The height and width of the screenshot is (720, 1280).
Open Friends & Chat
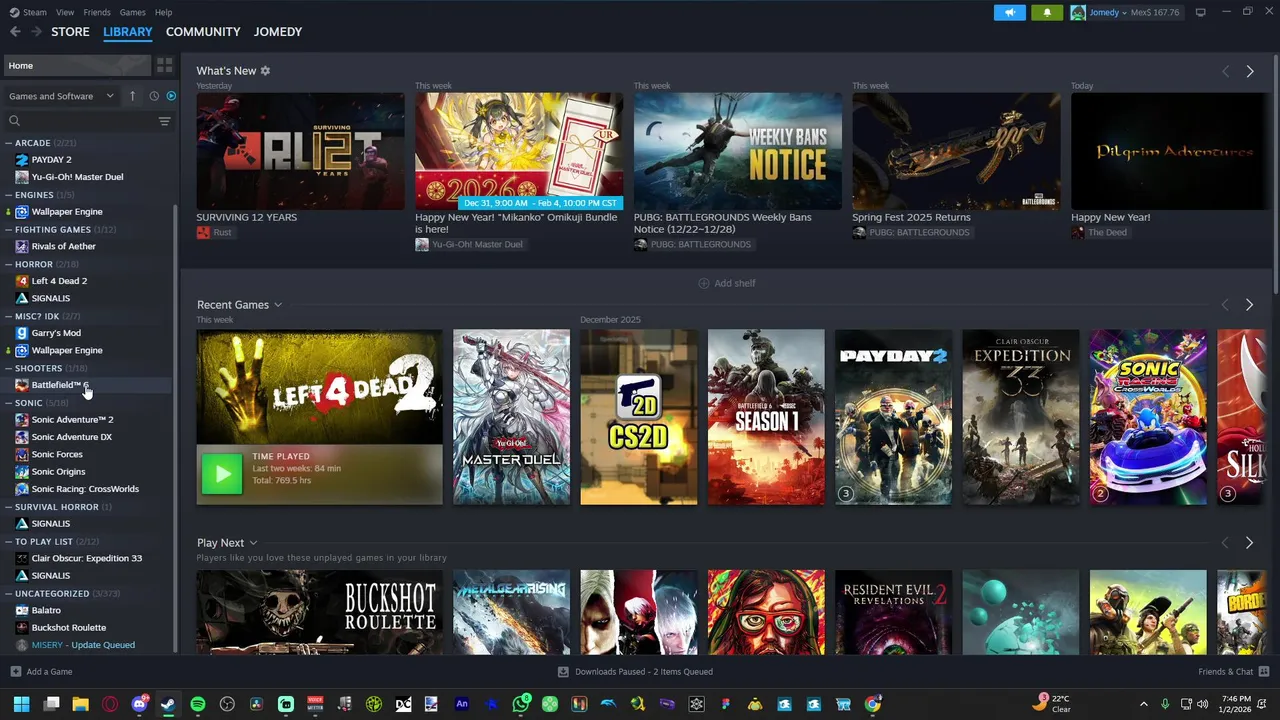point(1233,672)
